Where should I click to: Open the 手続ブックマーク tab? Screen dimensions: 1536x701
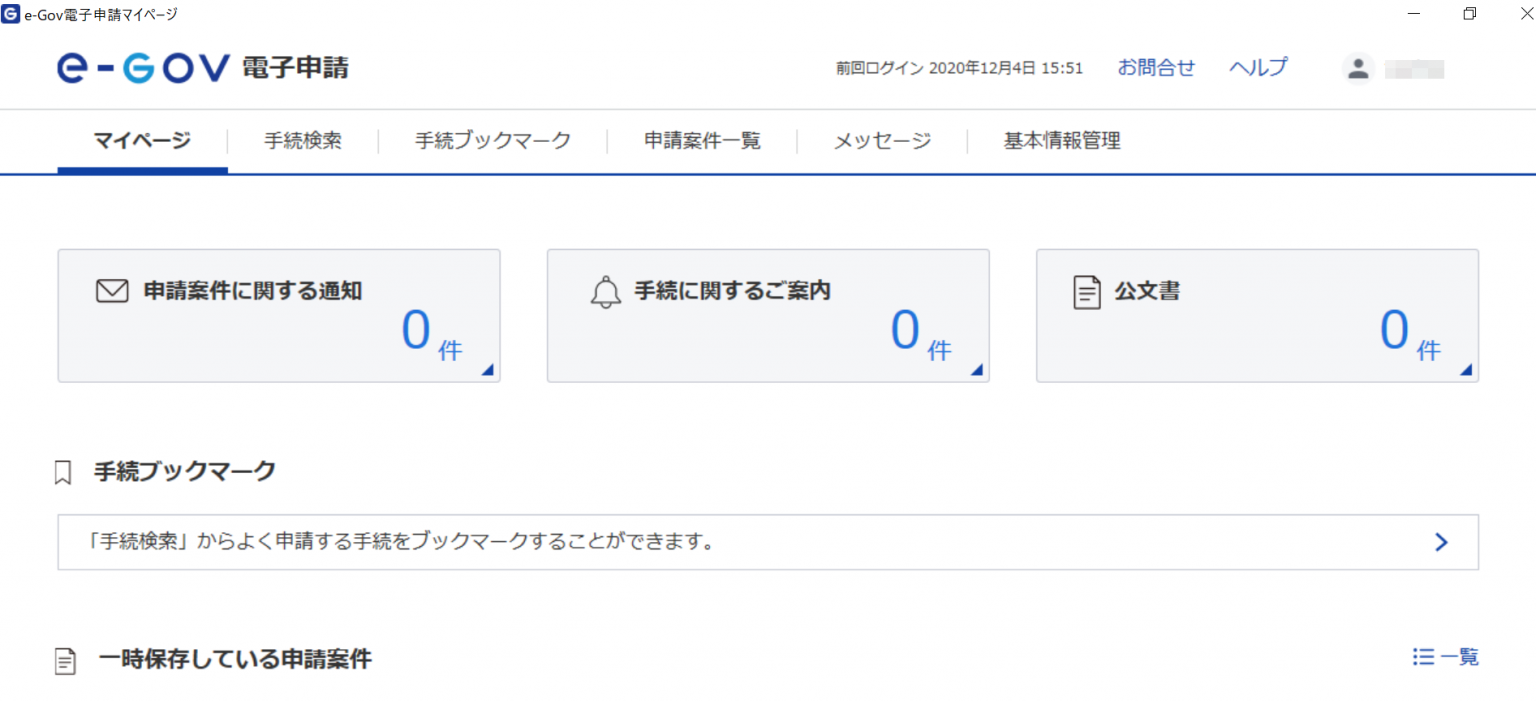click(493, 141)
